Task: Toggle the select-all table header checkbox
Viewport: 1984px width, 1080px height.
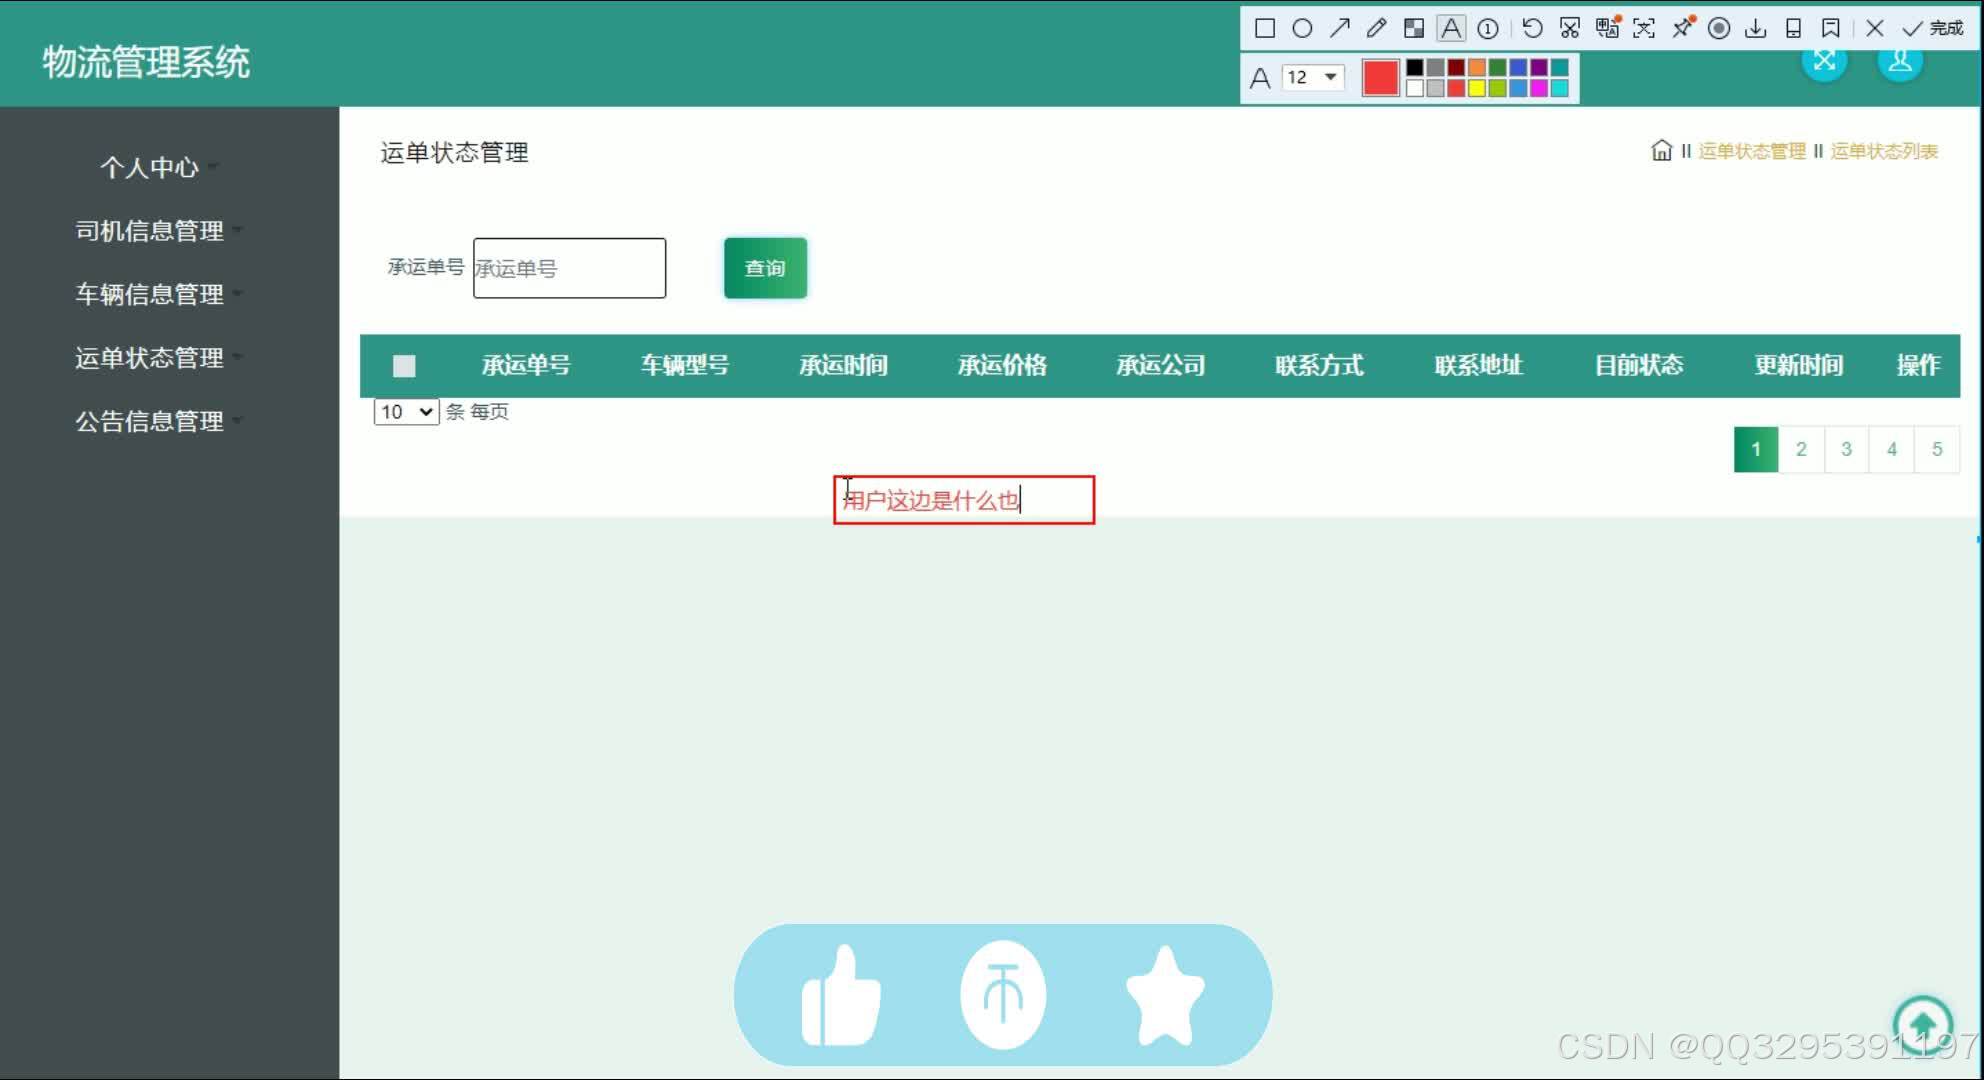Action: (x=404, y=366)
